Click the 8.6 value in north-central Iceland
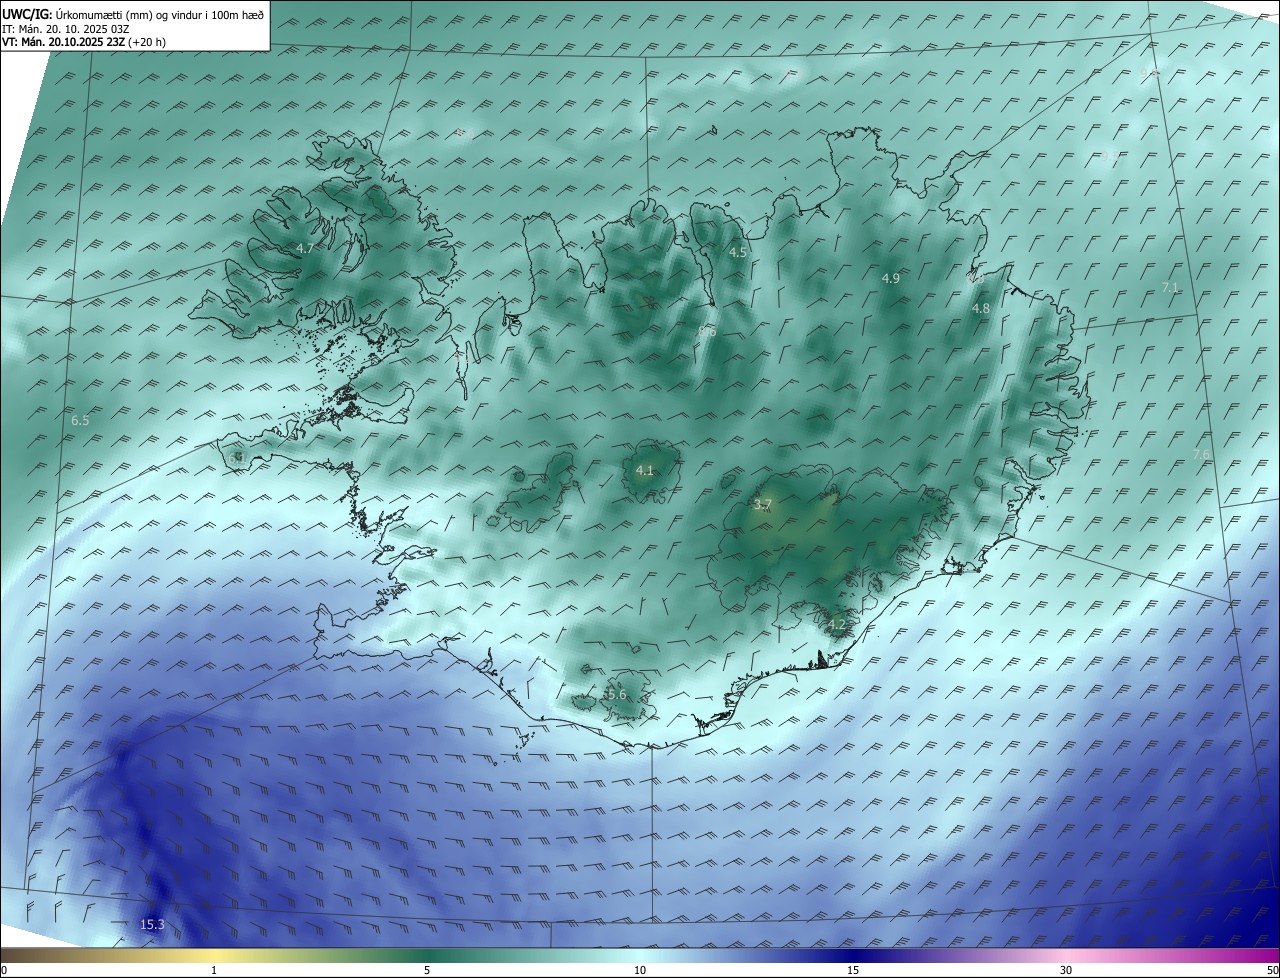This screenshot has width=1280, height=978. click(708, 331)
